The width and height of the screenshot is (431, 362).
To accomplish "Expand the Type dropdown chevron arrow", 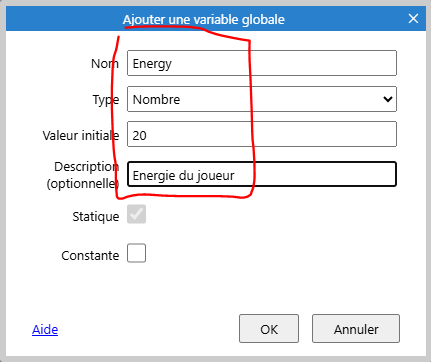I will coord(388,99).
